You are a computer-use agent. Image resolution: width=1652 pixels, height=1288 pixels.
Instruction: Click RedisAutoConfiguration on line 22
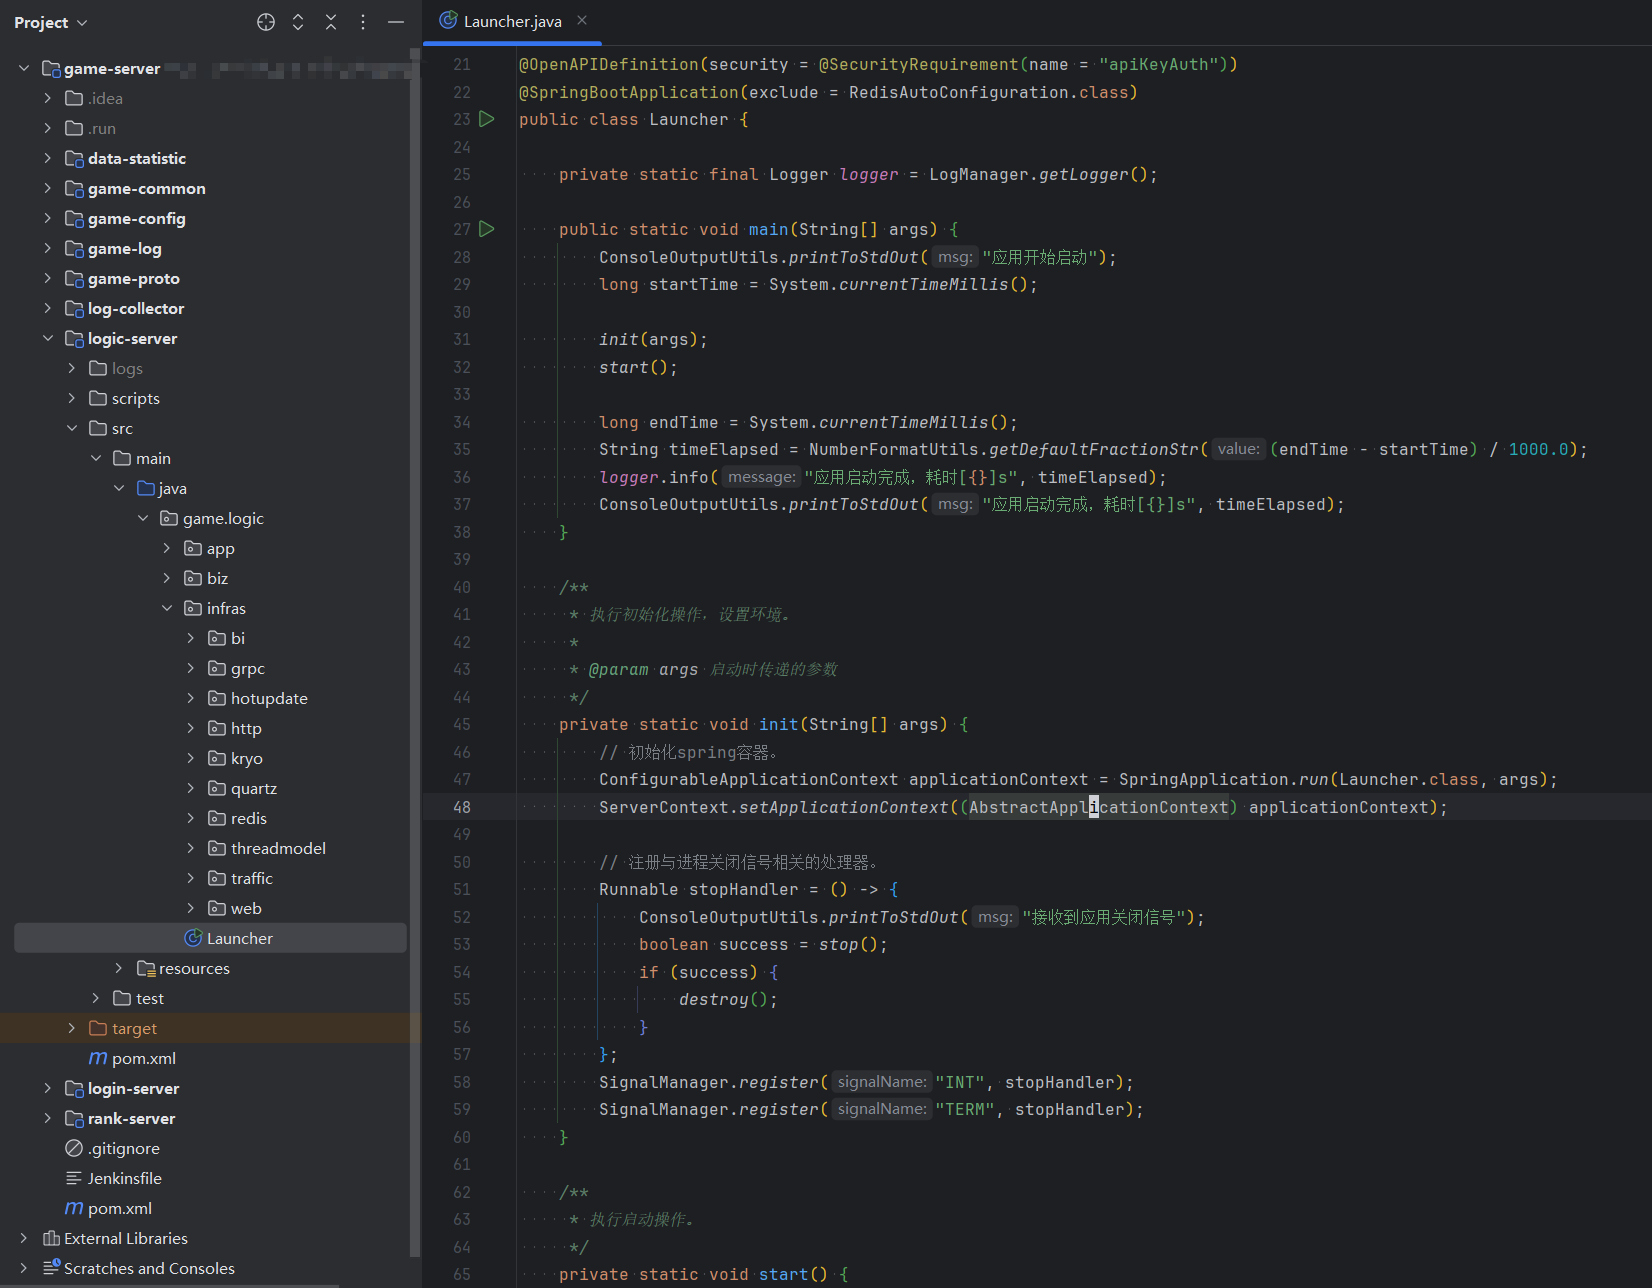(958, 92)
